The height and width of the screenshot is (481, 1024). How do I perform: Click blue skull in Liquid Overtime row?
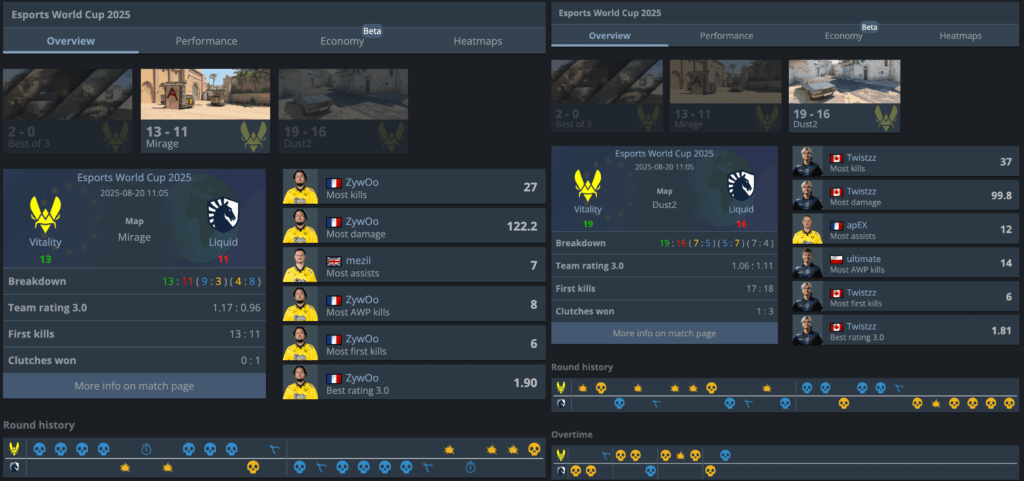650,471
